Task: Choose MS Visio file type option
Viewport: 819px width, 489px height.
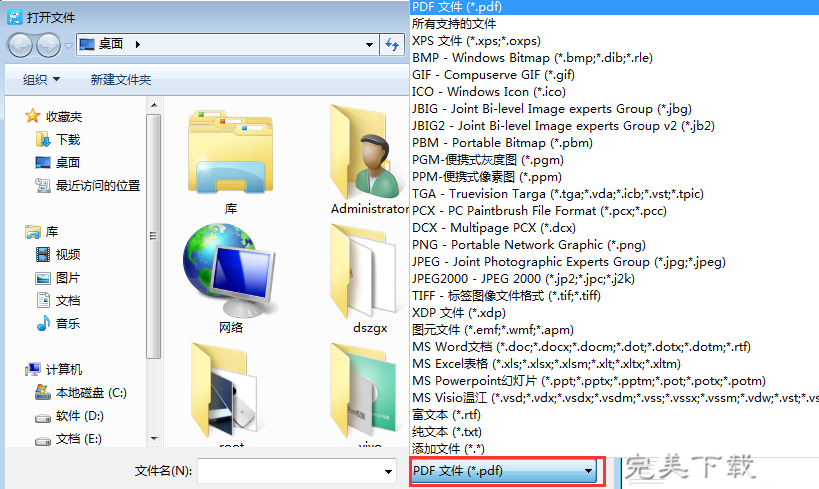Action: [x=614, y=398]
